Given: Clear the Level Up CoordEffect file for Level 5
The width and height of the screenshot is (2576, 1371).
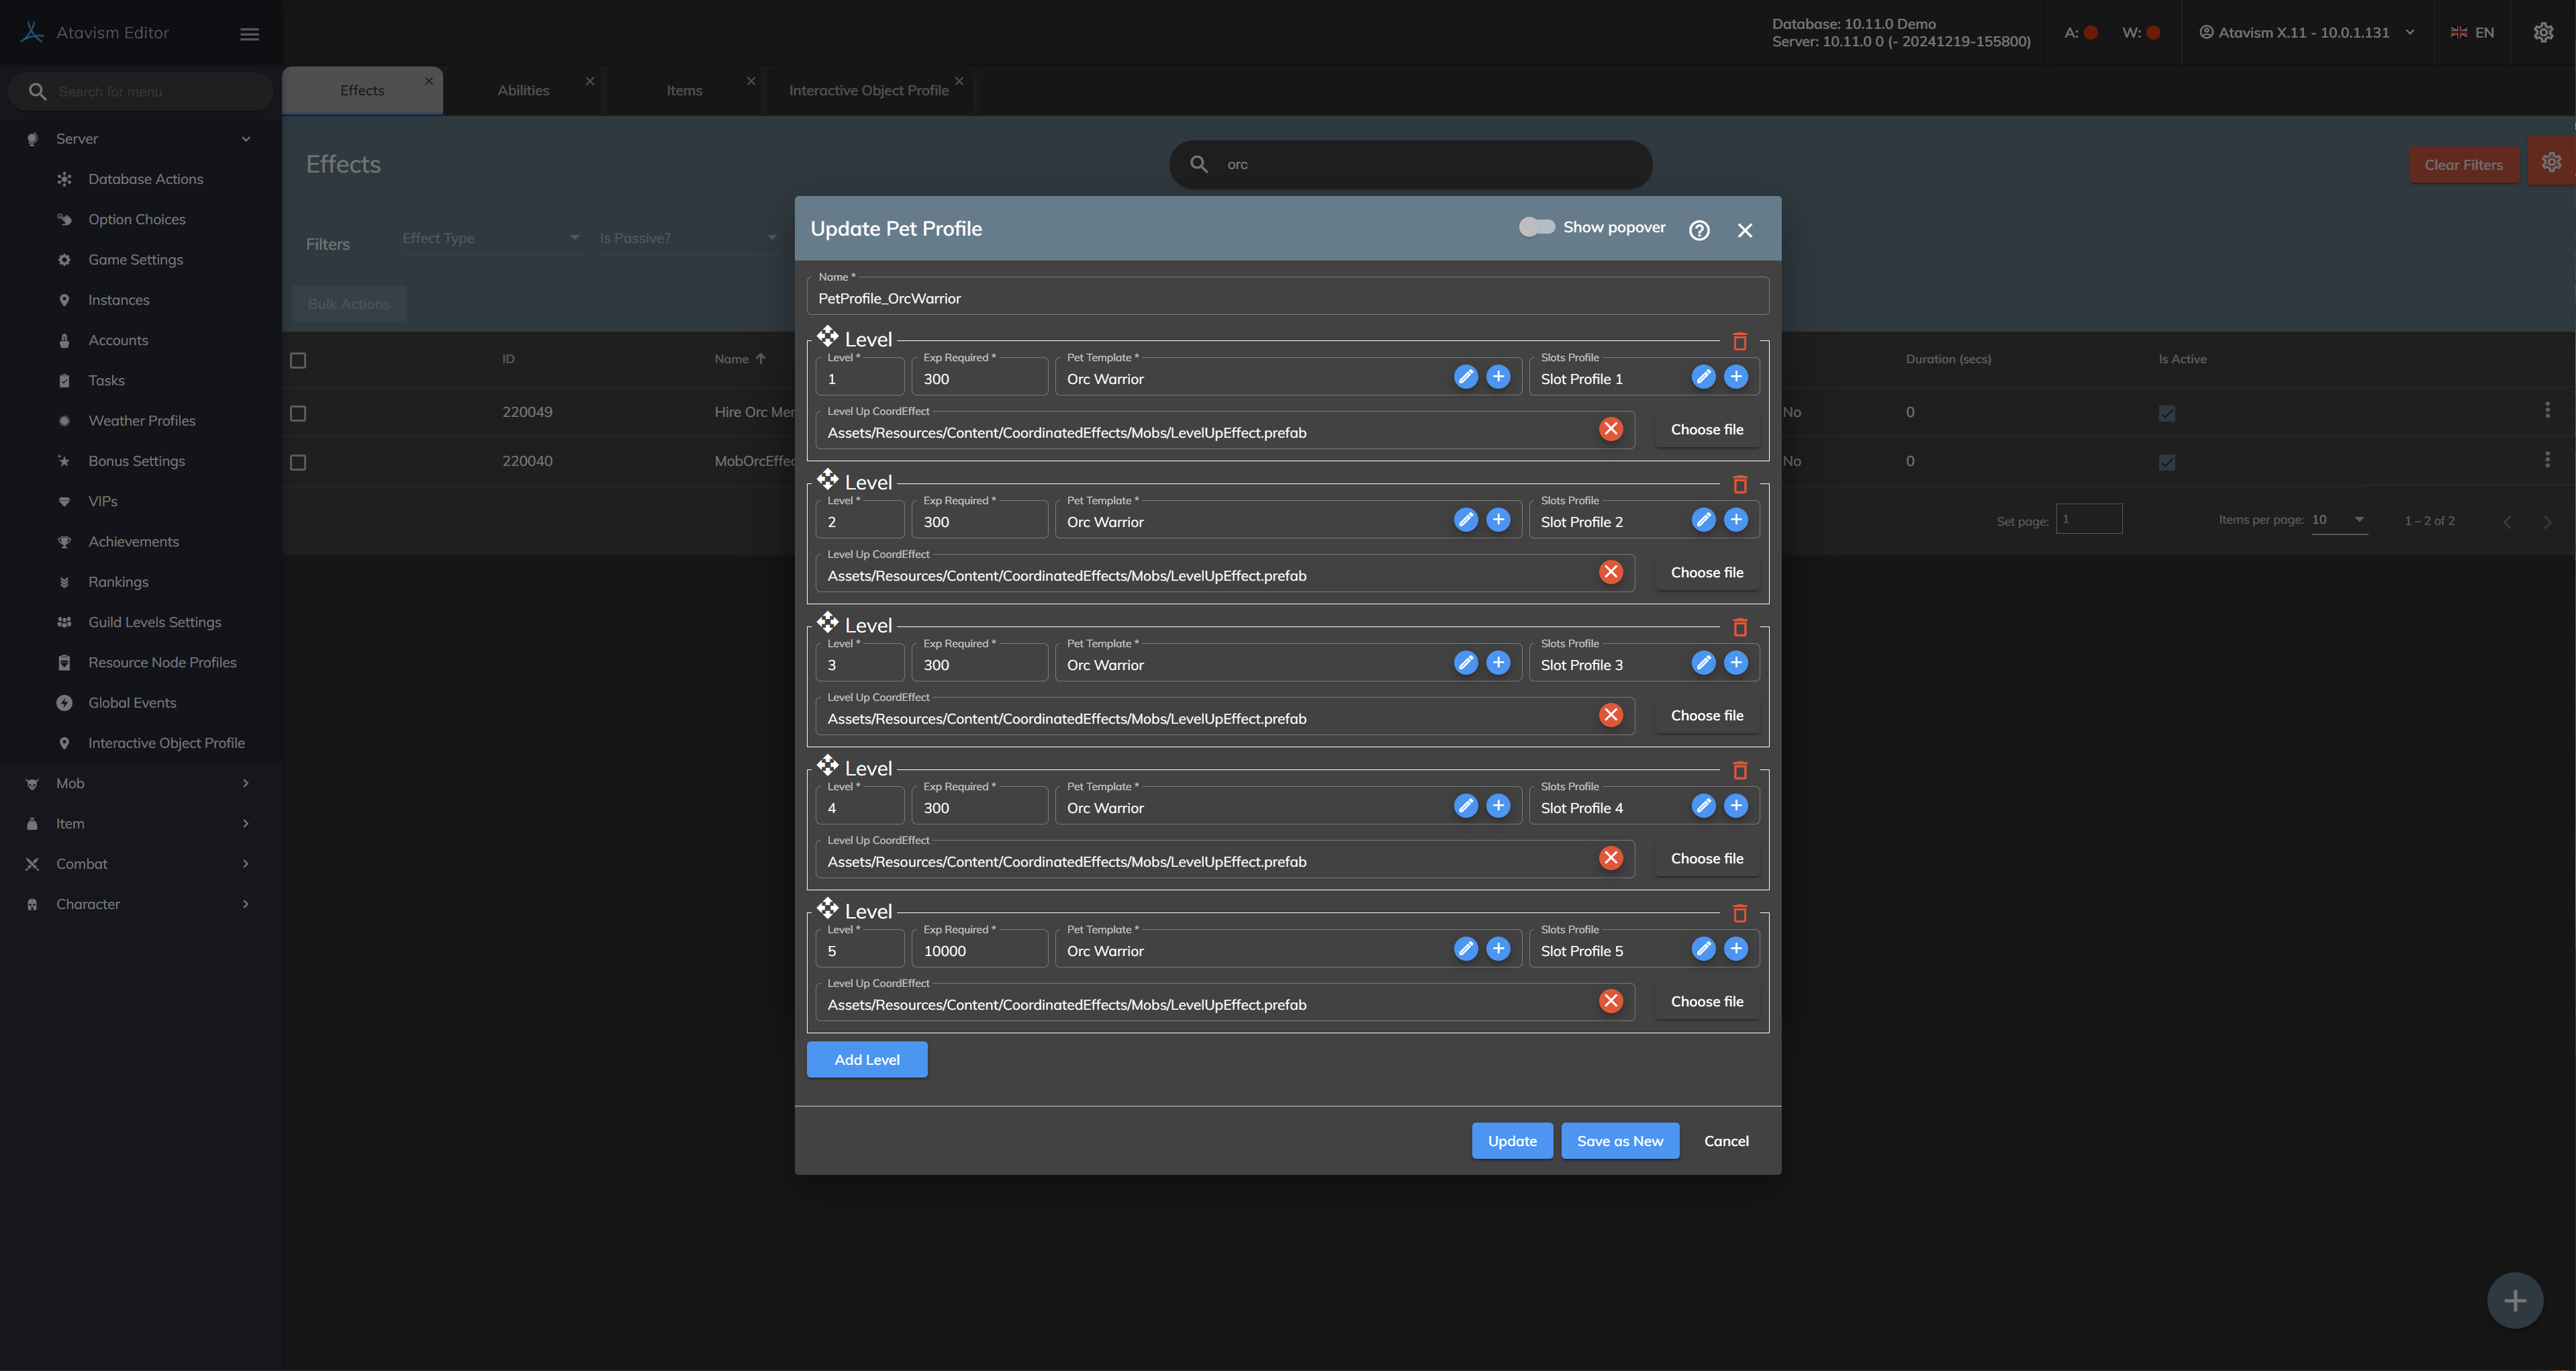Looking at the screenshot, I should [1610, 1001].
